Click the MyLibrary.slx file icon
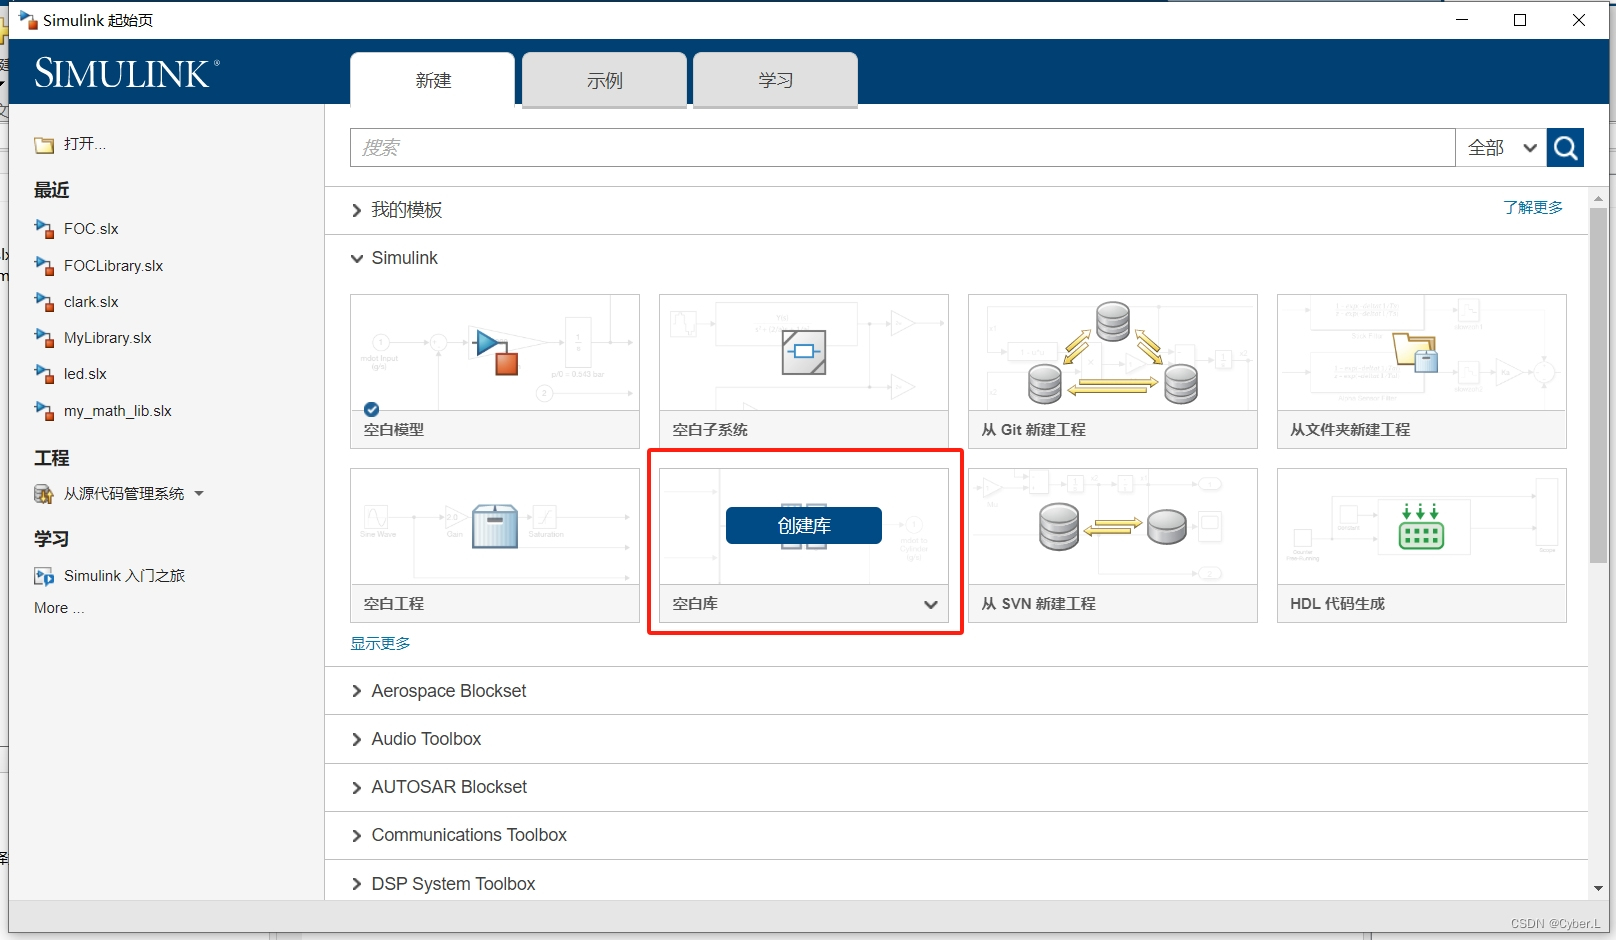 44,338
